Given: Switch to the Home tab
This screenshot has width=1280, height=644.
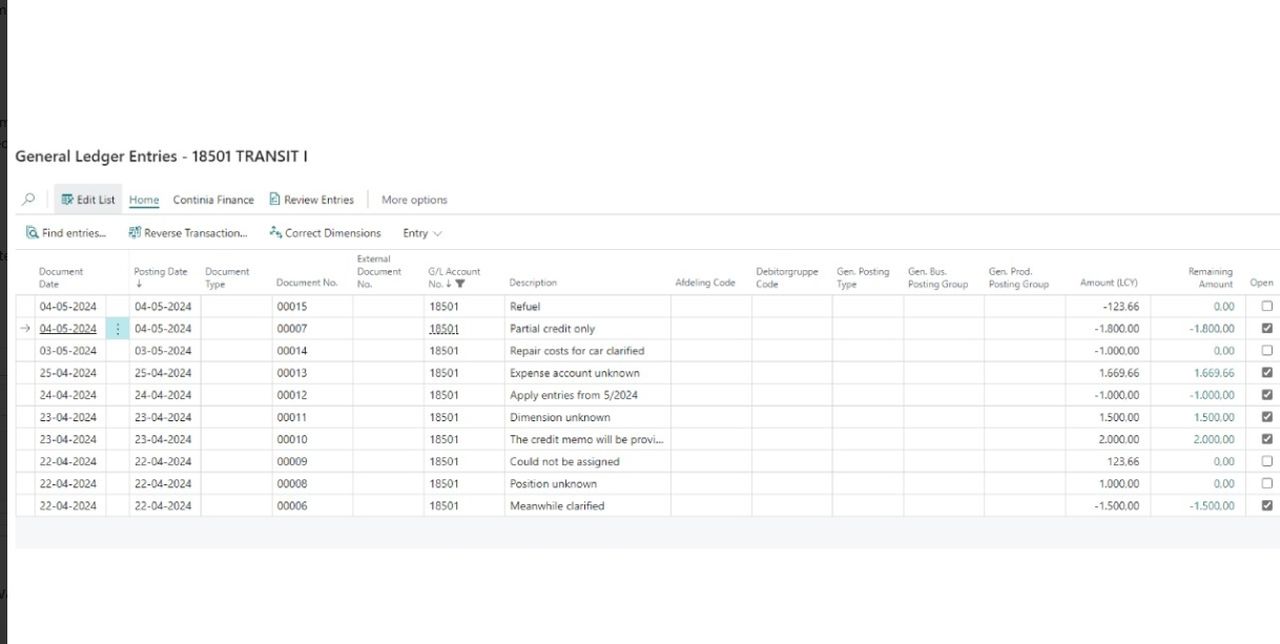Looking at the screenshot, I should tap(144, 200).
